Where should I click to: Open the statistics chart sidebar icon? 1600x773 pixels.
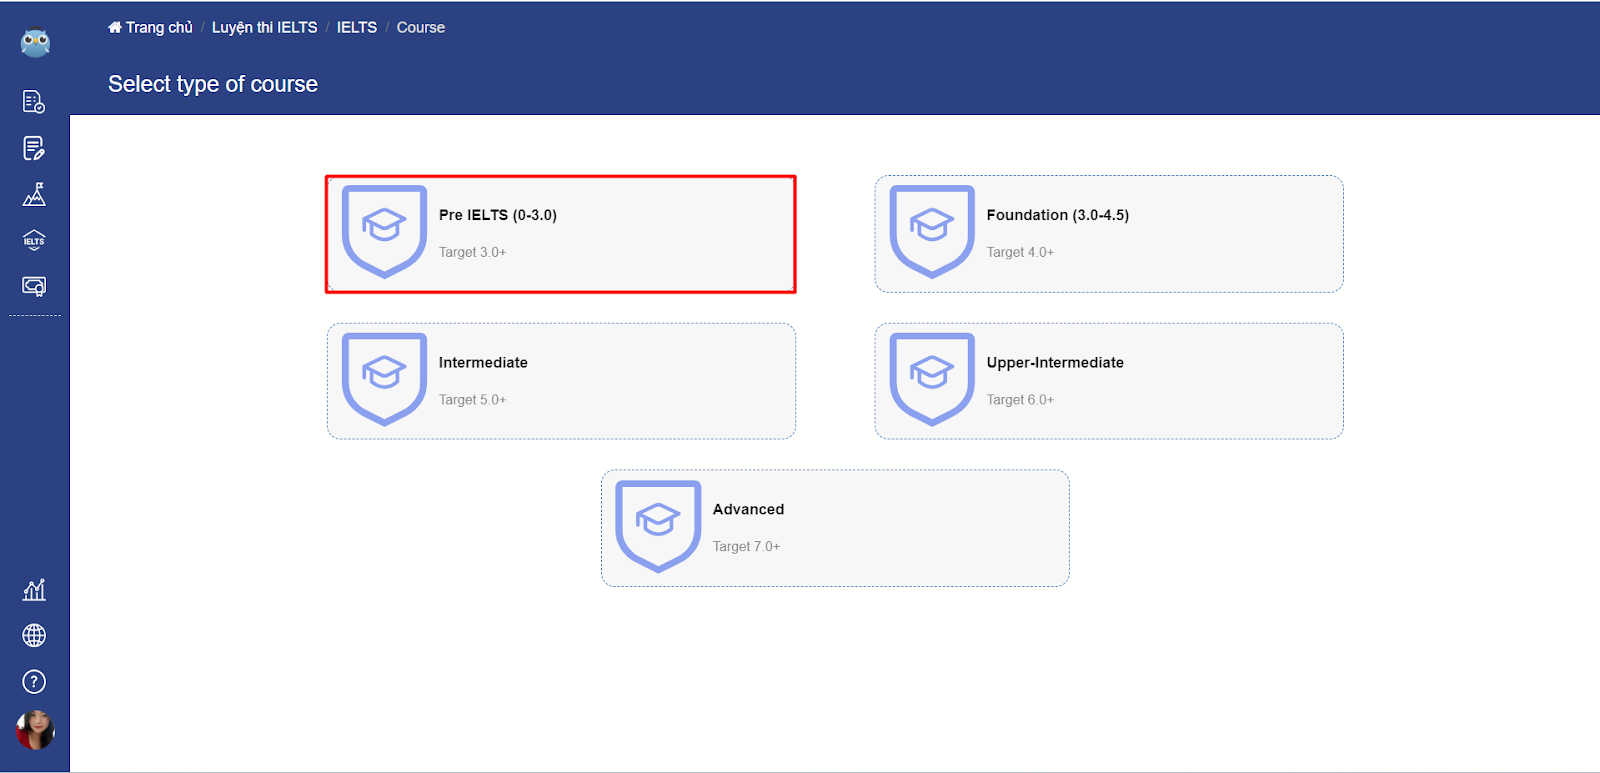pyautogui.click(x=34, y=590)
